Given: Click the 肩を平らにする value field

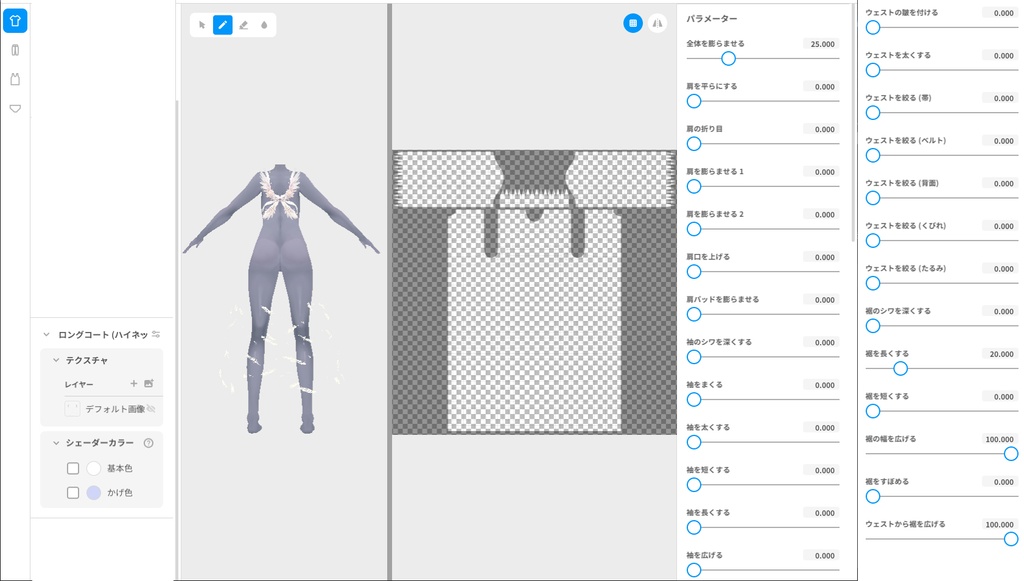Looking at the screenshot, I should coord(821,87).
